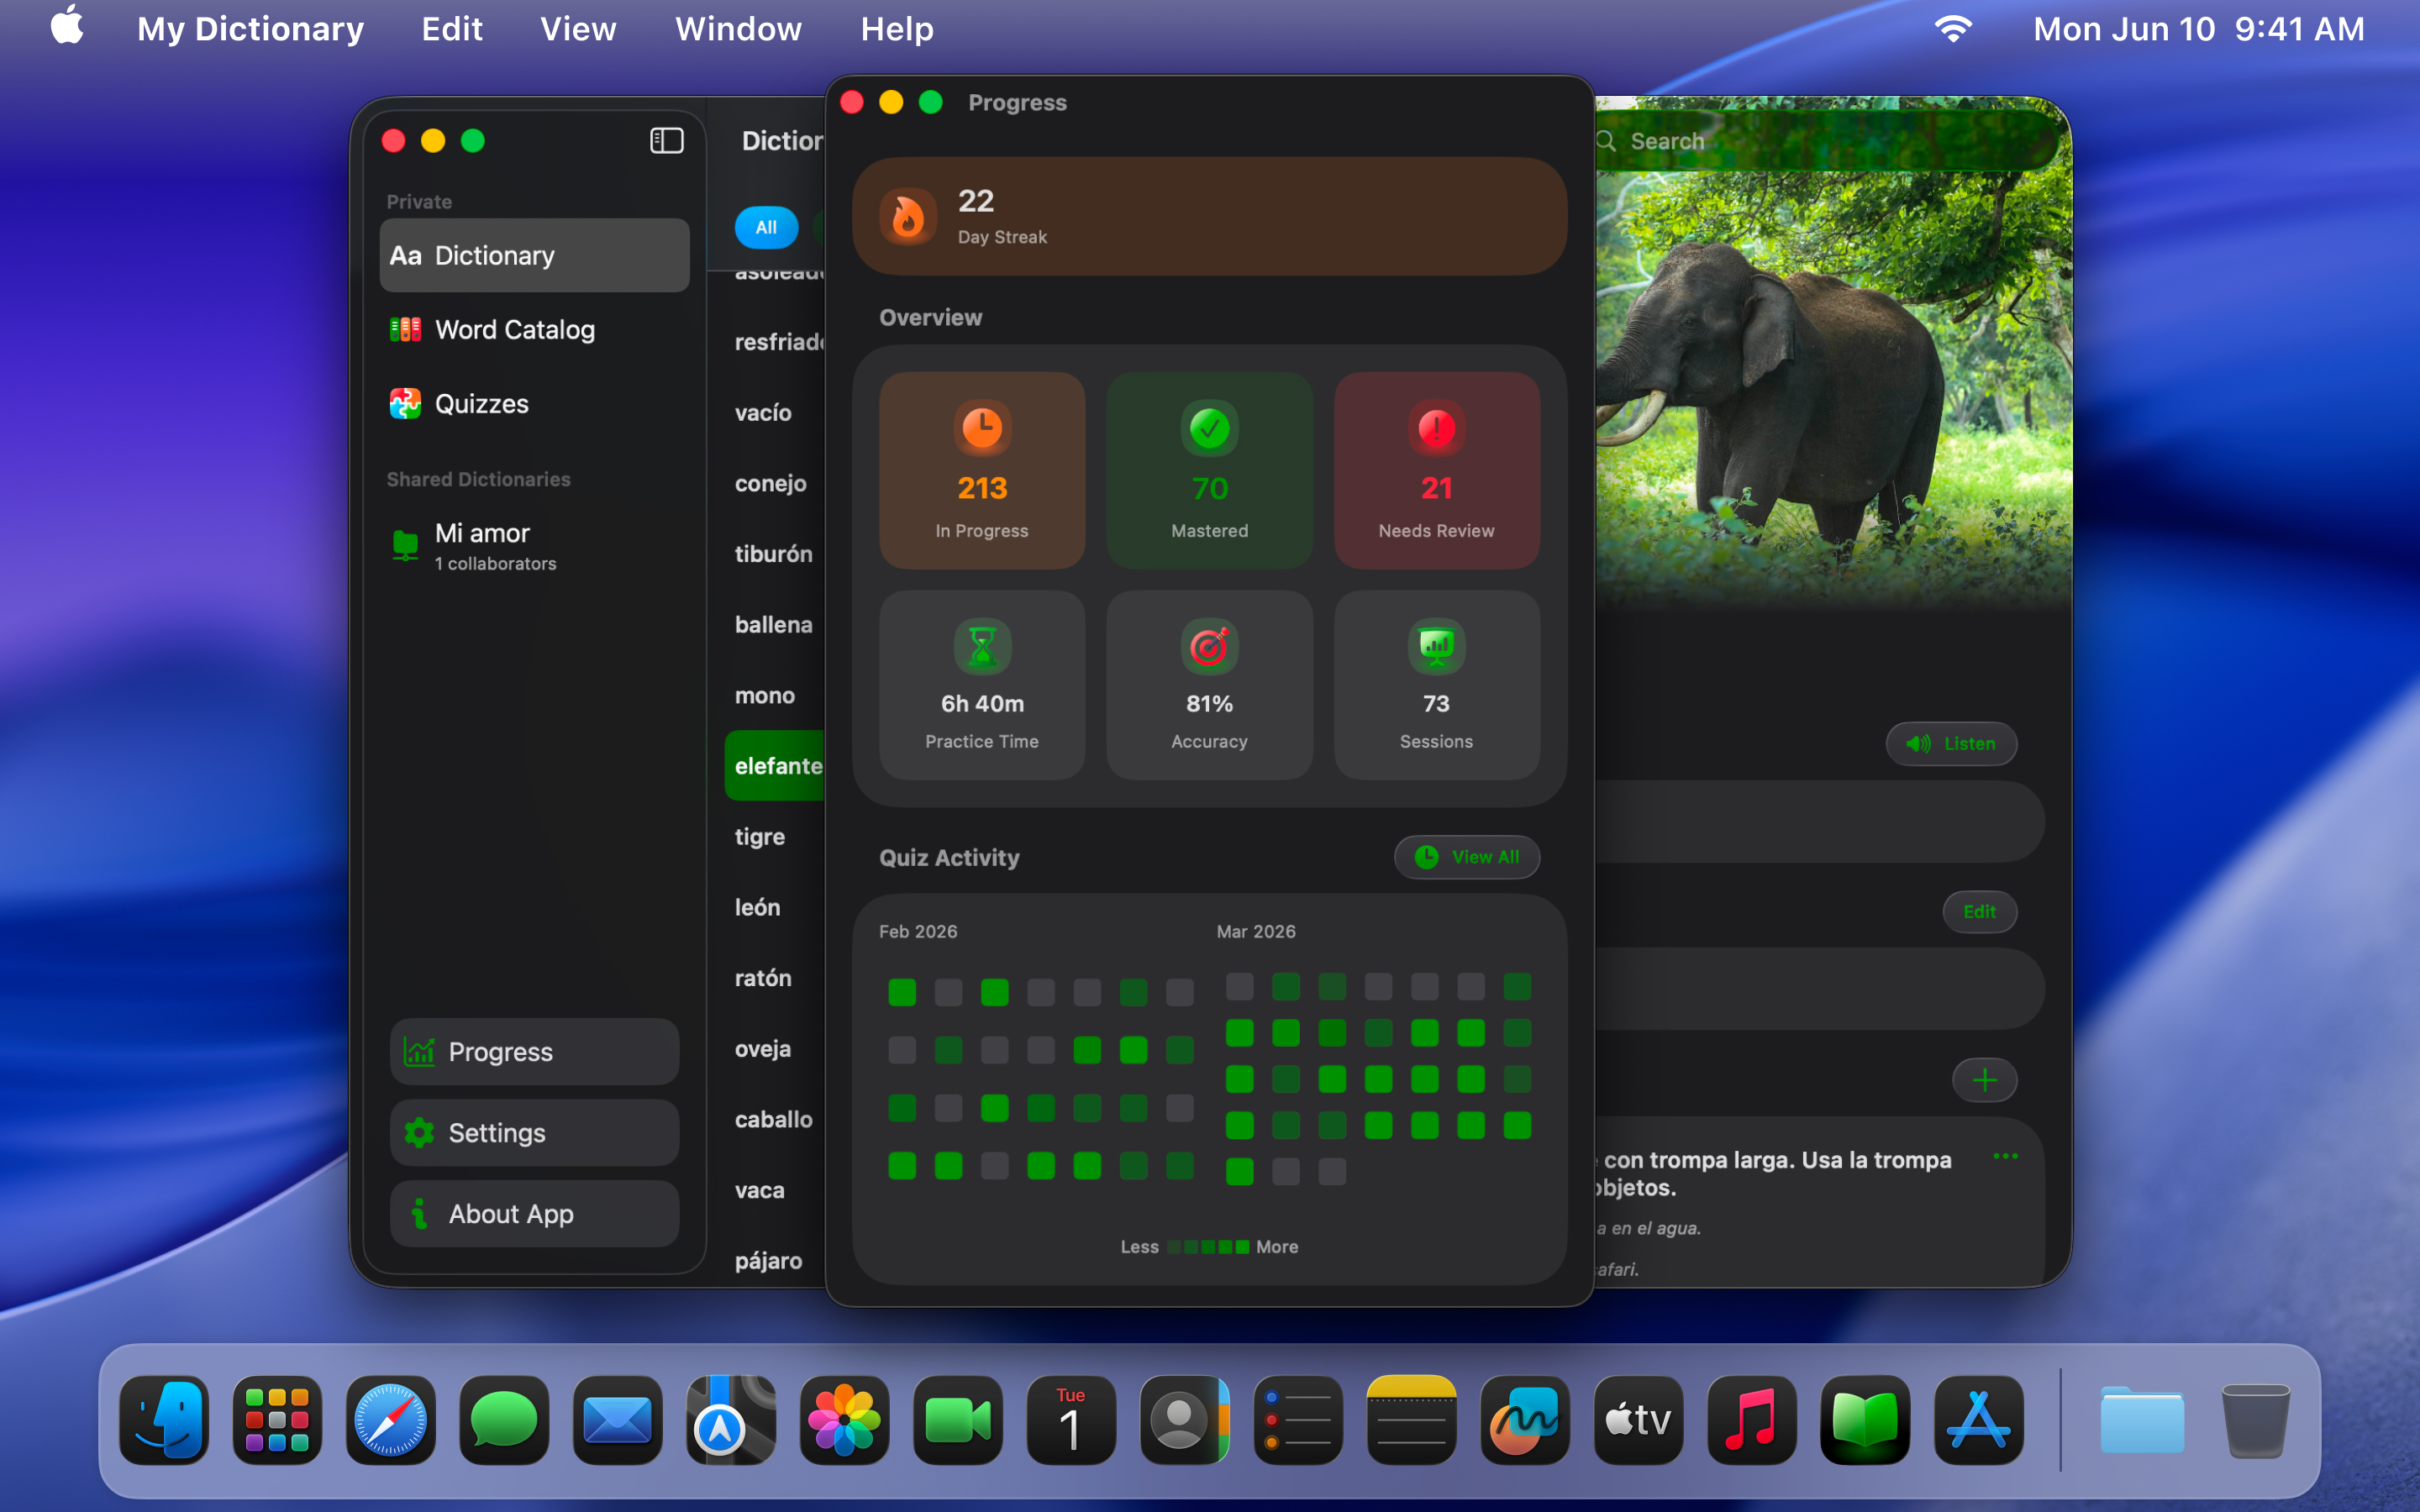Open the In Progress 213 card

click(982, 470)
